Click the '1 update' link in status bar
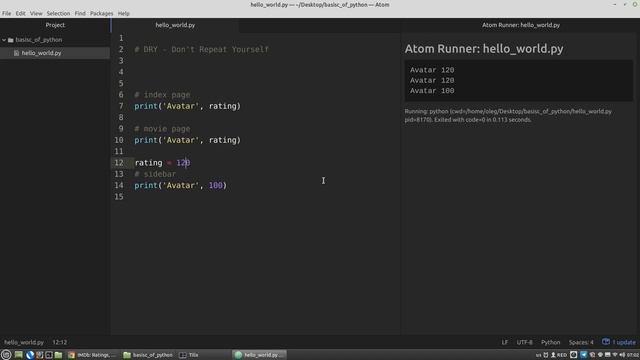The width and height of the screenshot is (640, 360). point(623,342)
